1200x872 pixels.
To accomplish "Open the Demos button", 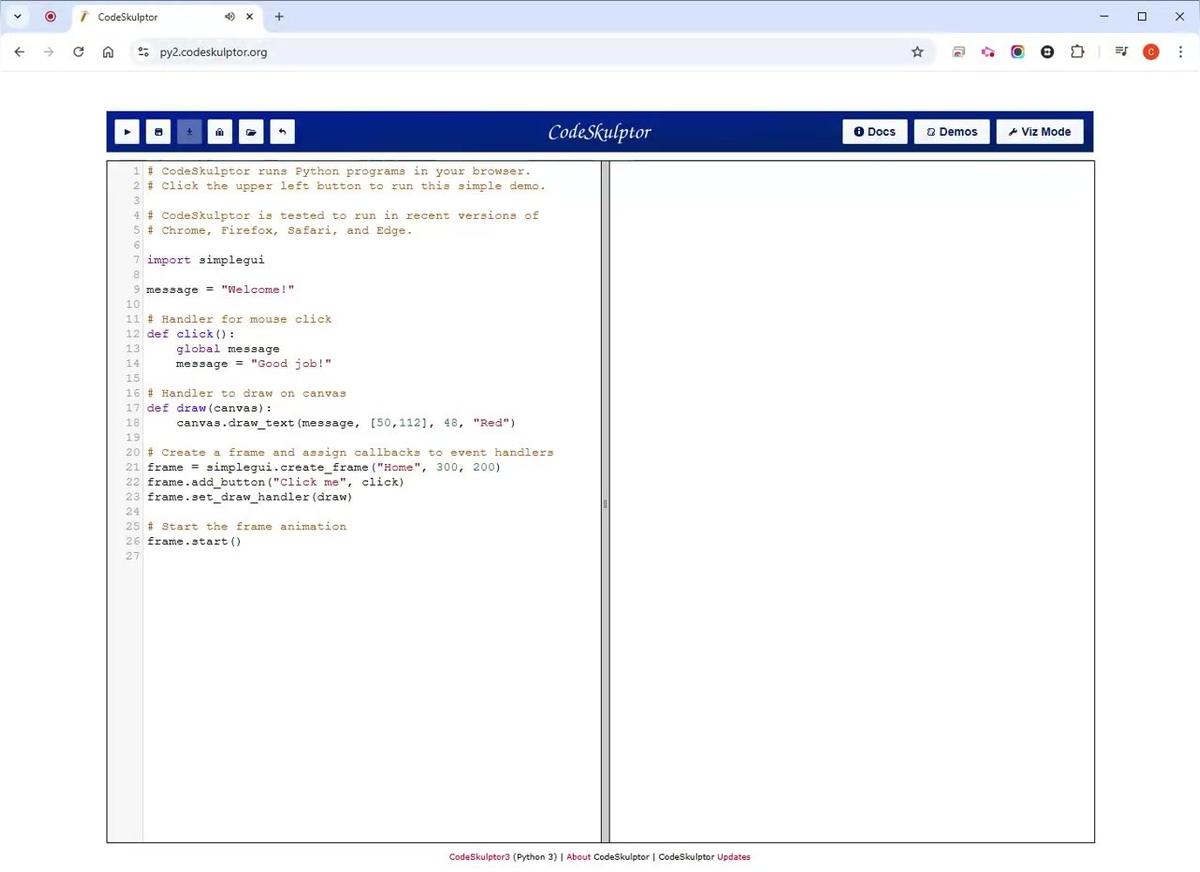I will coord(951,132).
